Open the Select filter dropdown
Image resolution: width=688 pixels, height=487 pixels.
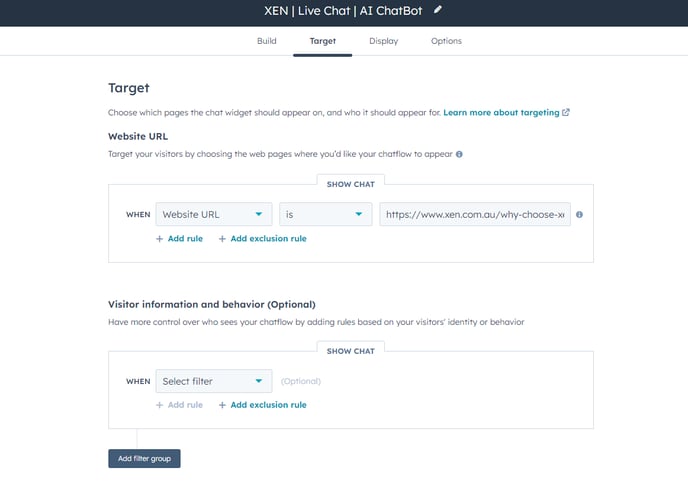[x=214, y=381]
